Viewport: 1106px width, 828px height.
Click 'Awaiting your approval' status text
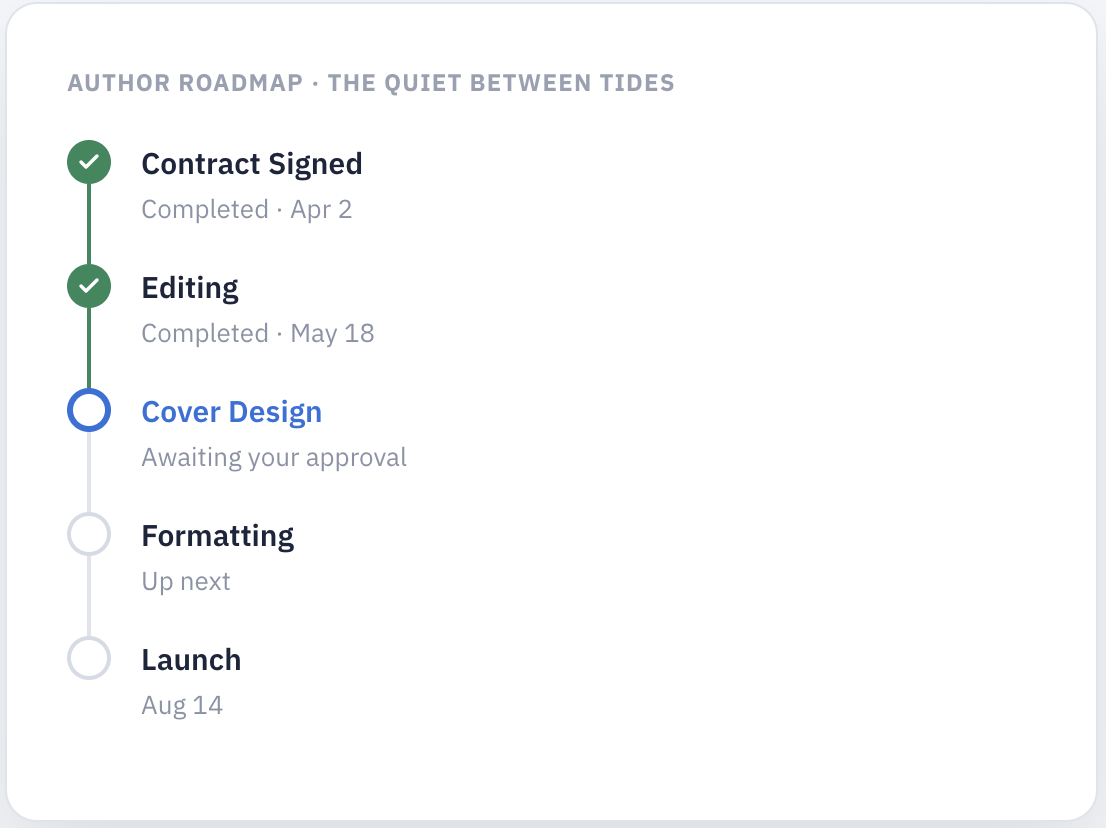coord(274,458)
